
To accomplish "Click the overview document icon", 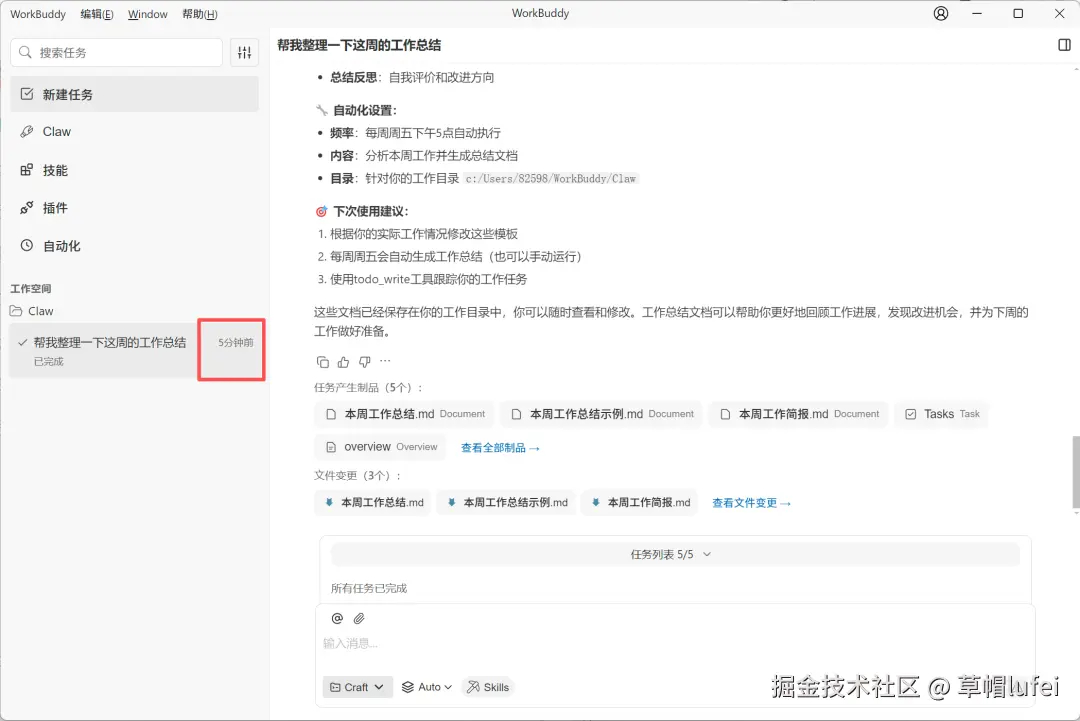I will (331, 448).
